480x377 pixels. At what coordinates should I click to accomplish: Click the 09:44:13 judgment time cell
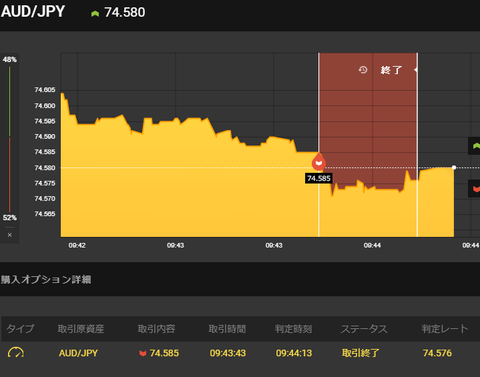[294, 353]
